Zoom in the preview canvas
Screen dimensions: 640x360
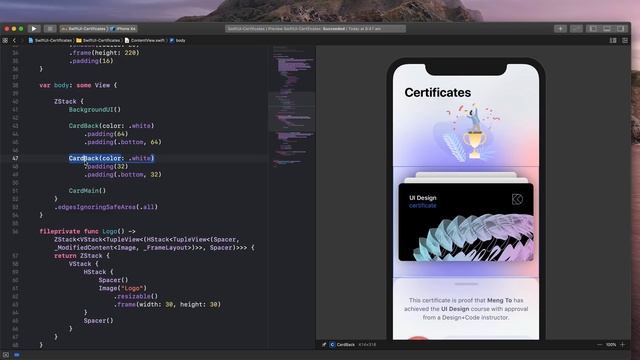pos(622,344)
